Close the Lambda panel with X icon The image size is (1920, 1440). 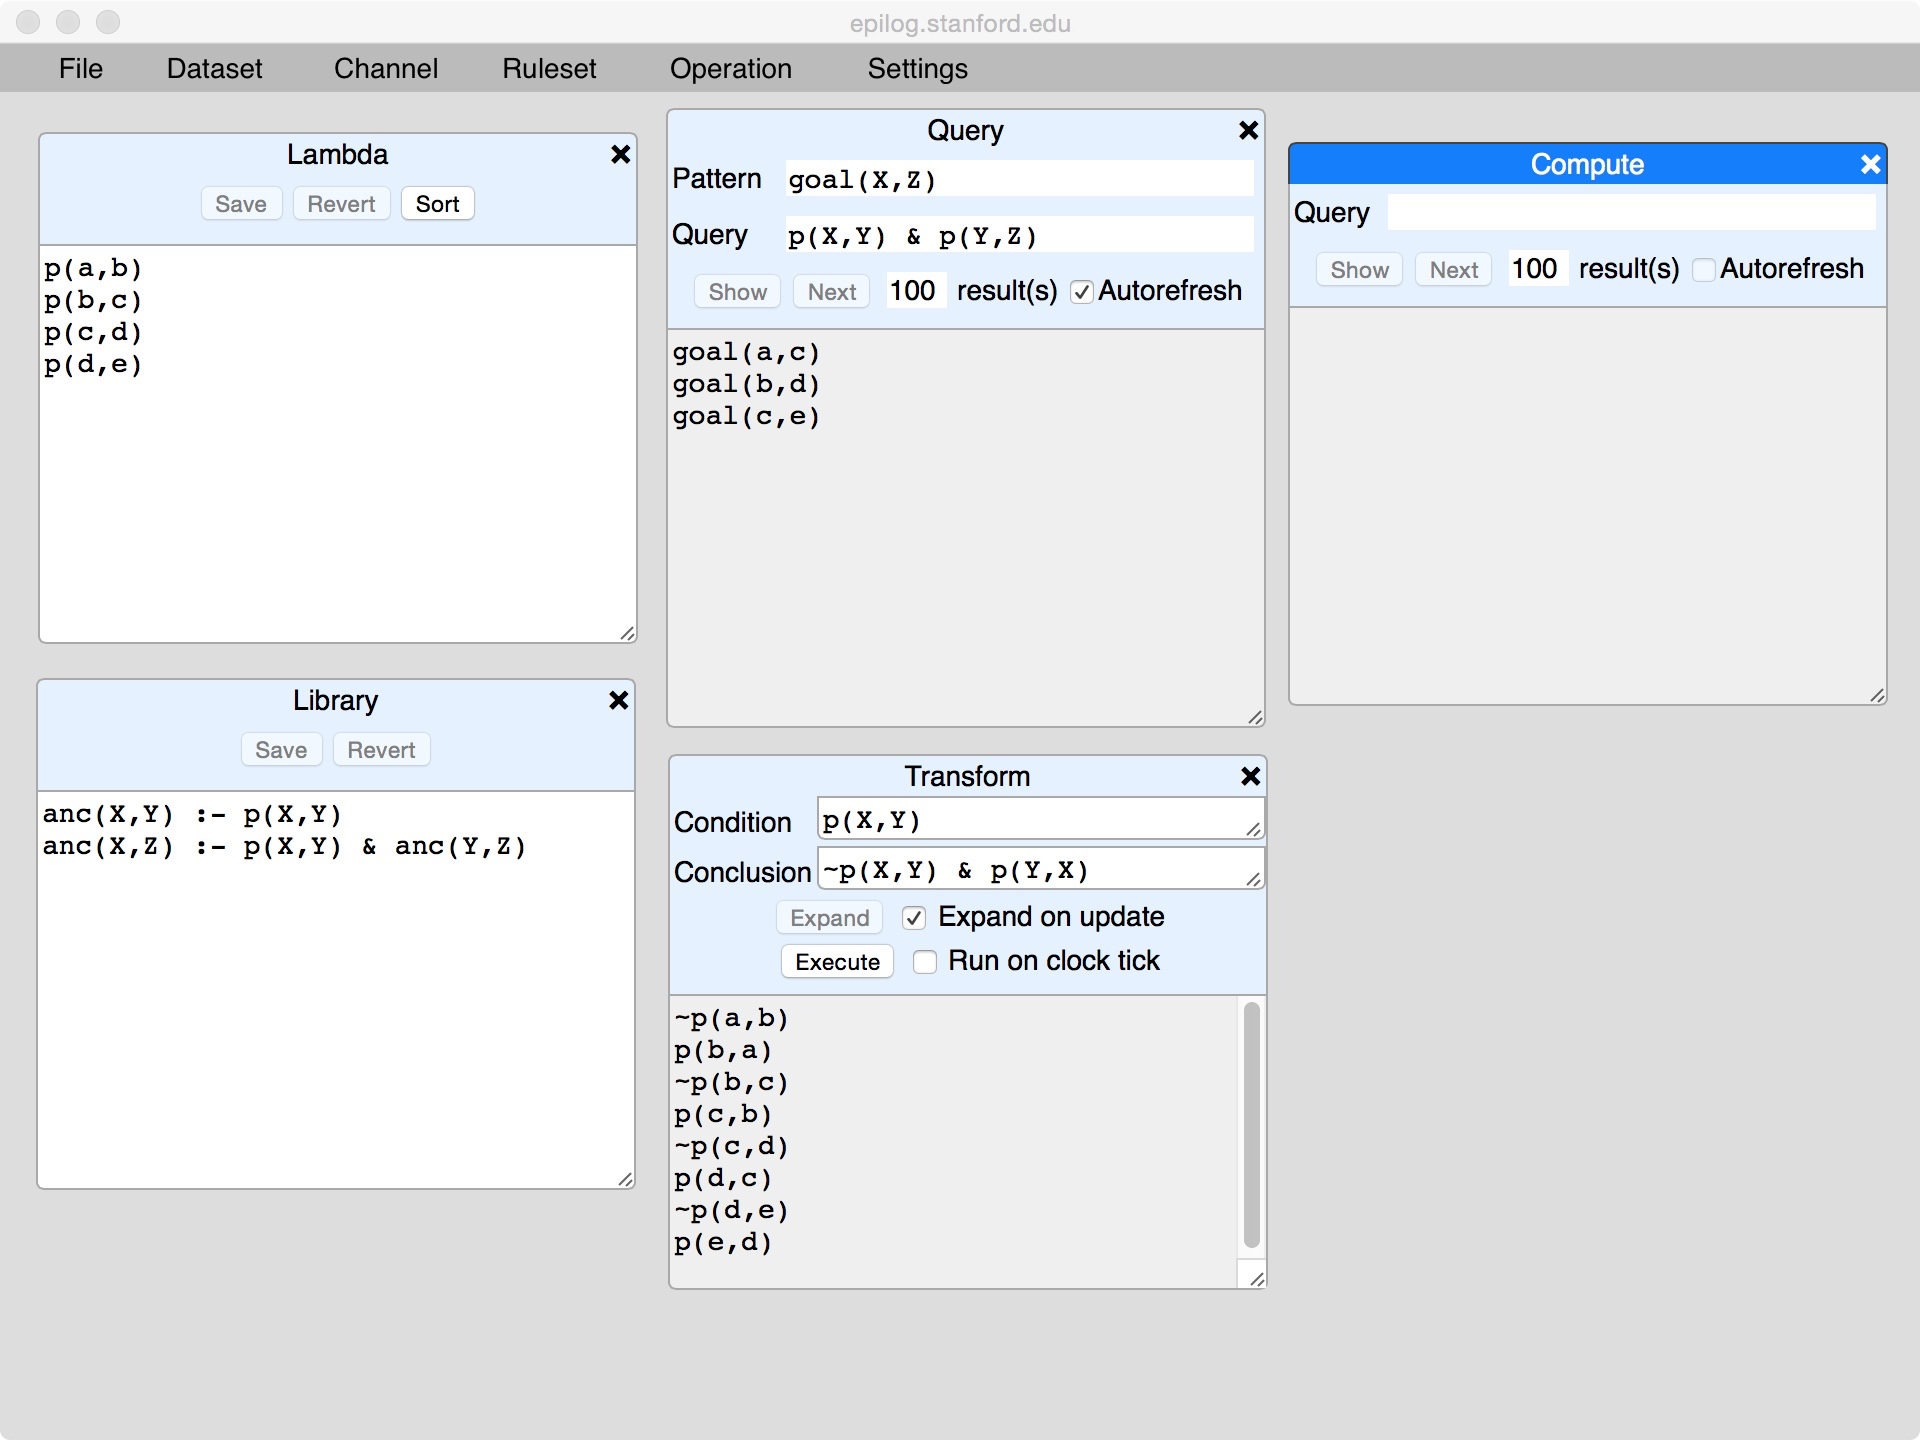click(620, 154)
